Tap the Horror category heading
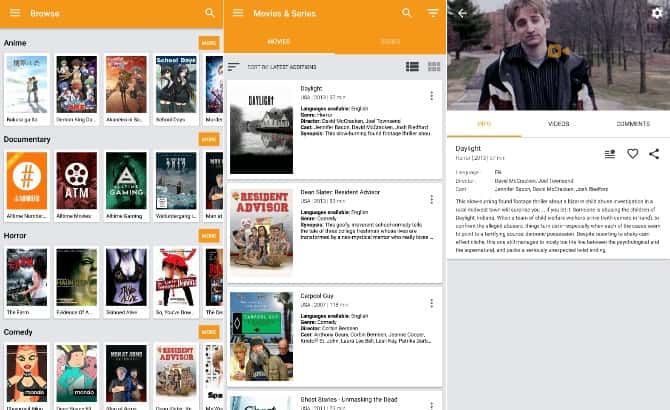This screenshot has height=410, width=670. pyautogui.click(x=15, y=236)
